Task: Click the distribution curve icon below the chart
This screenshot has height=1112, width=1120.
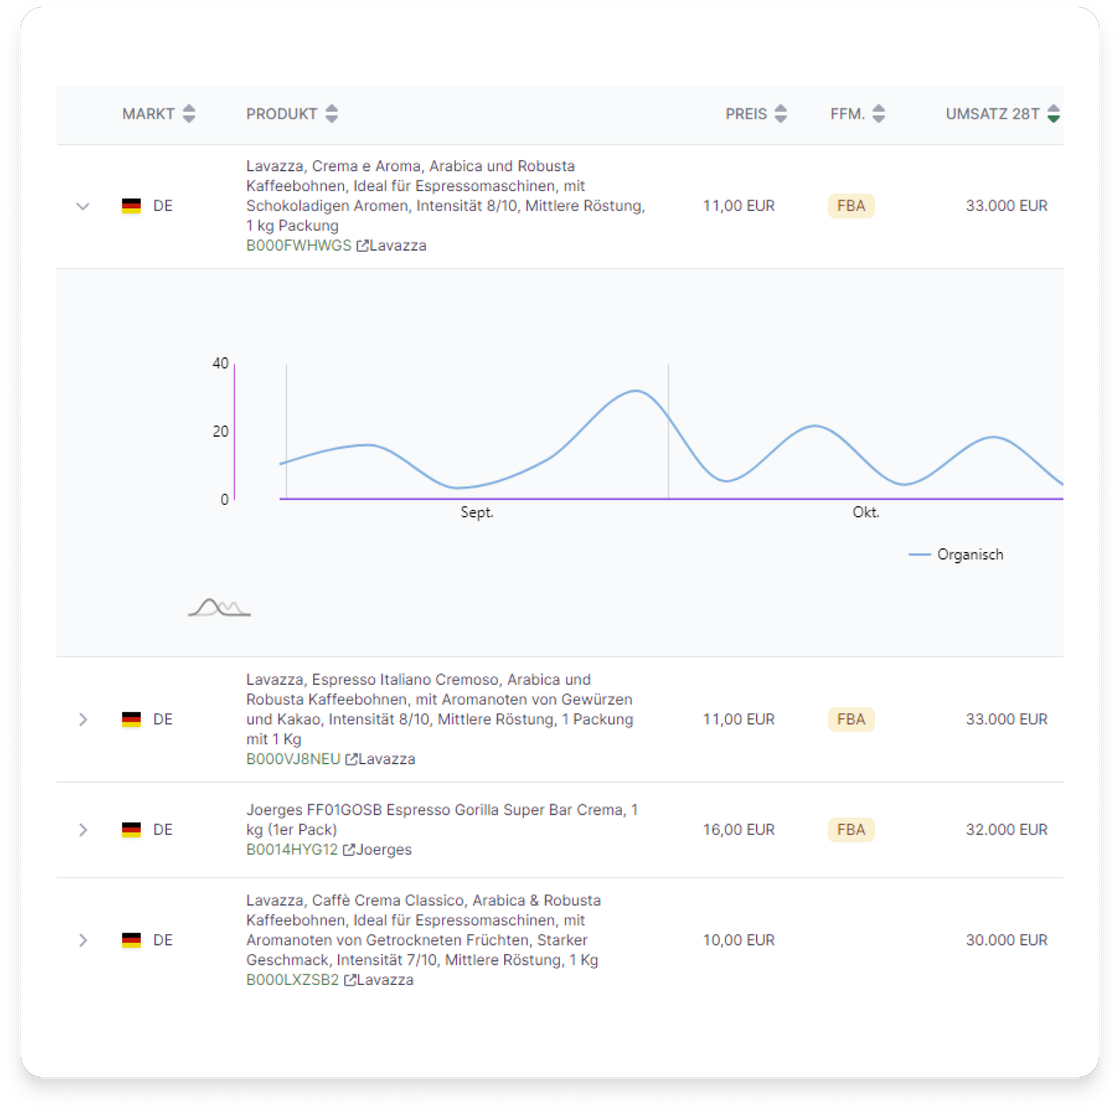Action: click(x=219, y=608)
